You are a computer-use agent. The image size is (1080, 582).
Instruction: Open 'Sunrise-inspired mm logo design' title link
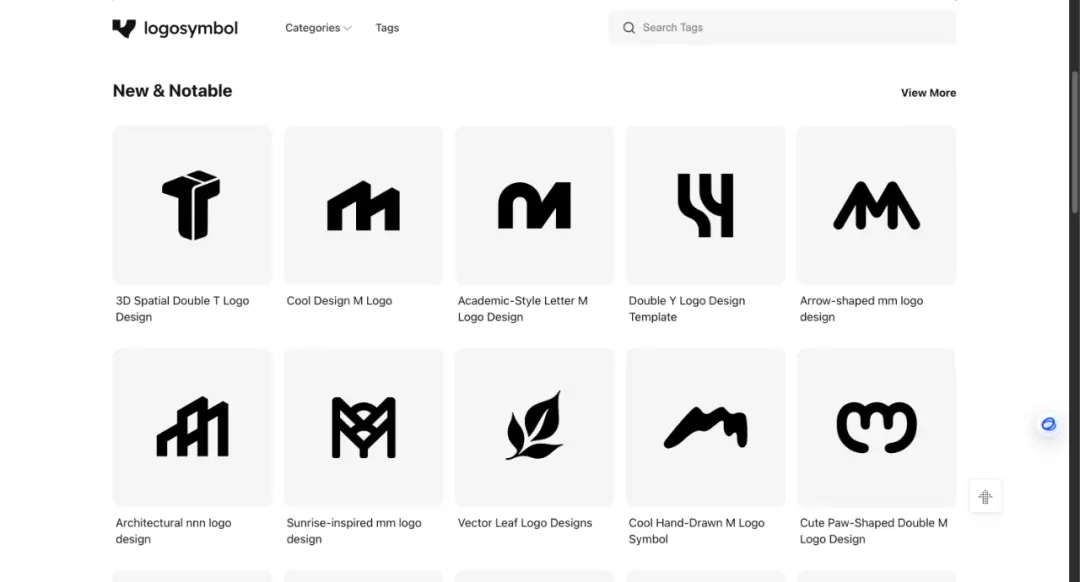coord(354,531)
